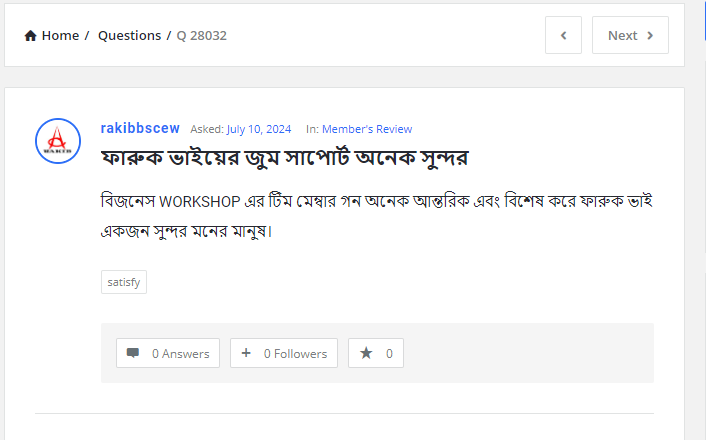Open the rakibbscew user avatar
The width and height of the screenshot is (706, 440).
57,141
